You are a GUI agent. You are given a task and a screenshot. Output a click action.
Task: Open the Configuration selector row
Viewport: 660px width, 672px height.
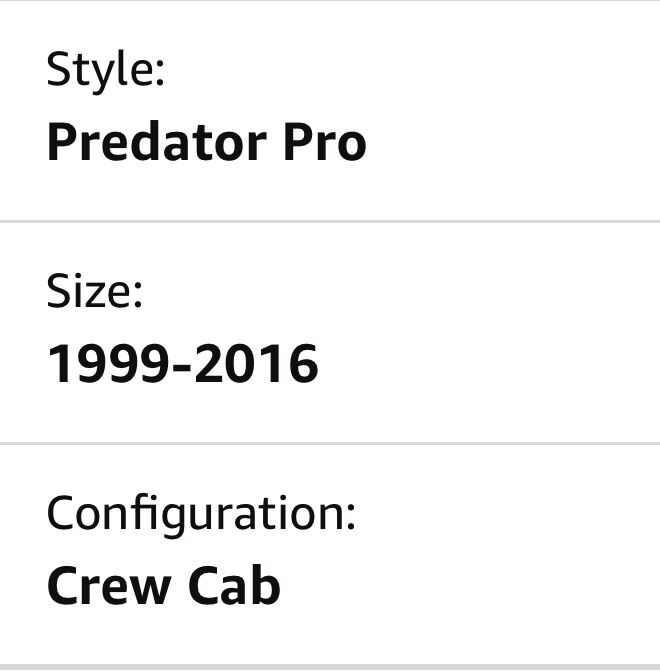(330, 552)
